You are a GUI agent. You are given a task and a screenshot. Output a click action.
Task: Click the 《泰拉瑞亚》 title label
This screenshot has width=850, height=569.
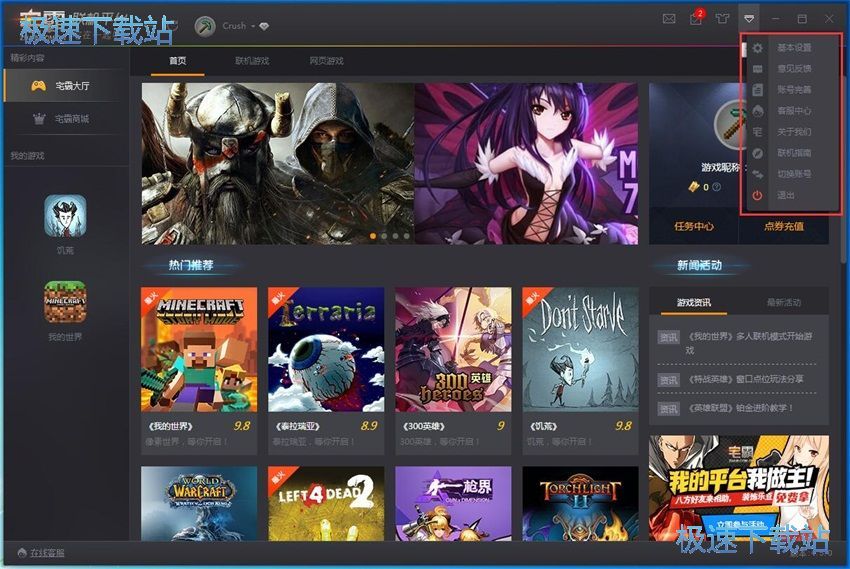(297, 426)
